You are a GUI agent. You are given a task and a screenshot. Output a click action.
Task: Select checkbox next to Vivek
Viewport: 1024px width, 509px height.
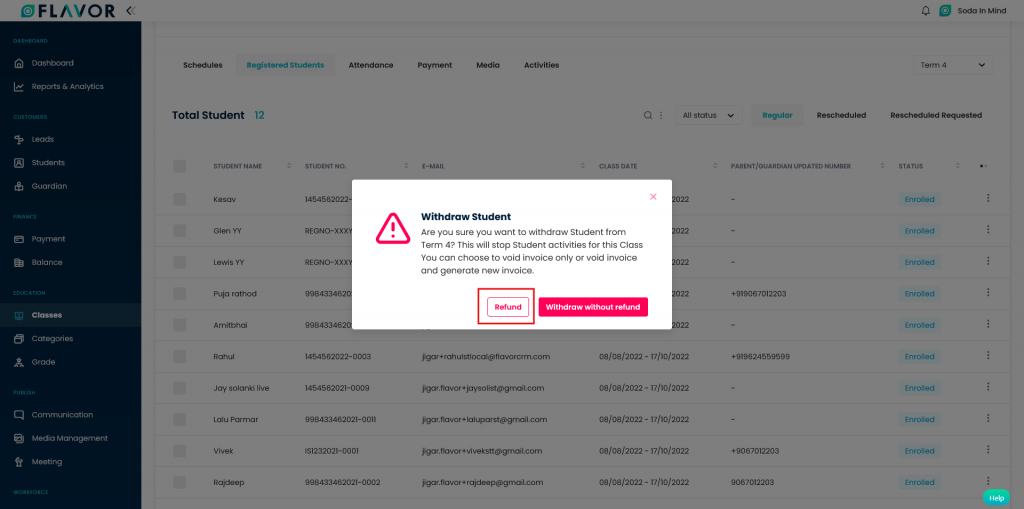click(x=180, y=451)
